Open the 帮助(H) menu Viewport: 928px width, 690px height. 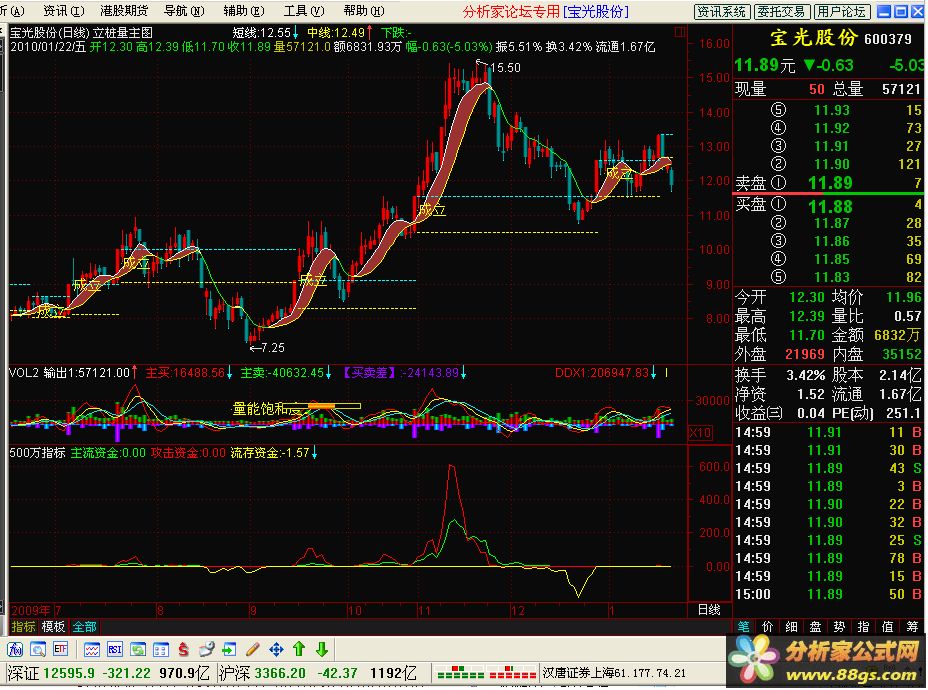(364, 11)
